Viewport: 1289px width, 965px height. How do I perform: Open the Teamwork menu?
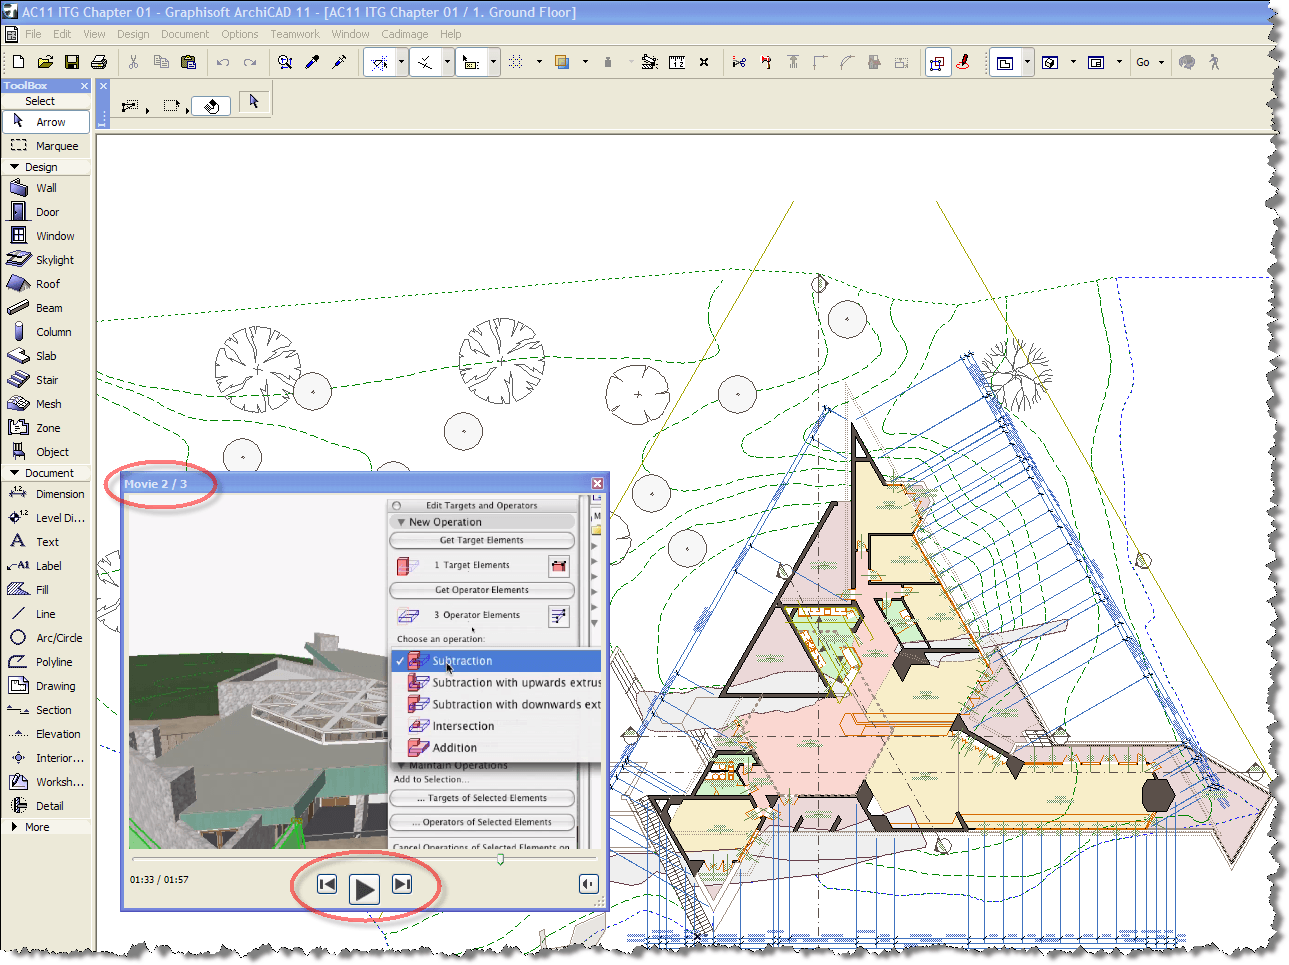[295, 34]
